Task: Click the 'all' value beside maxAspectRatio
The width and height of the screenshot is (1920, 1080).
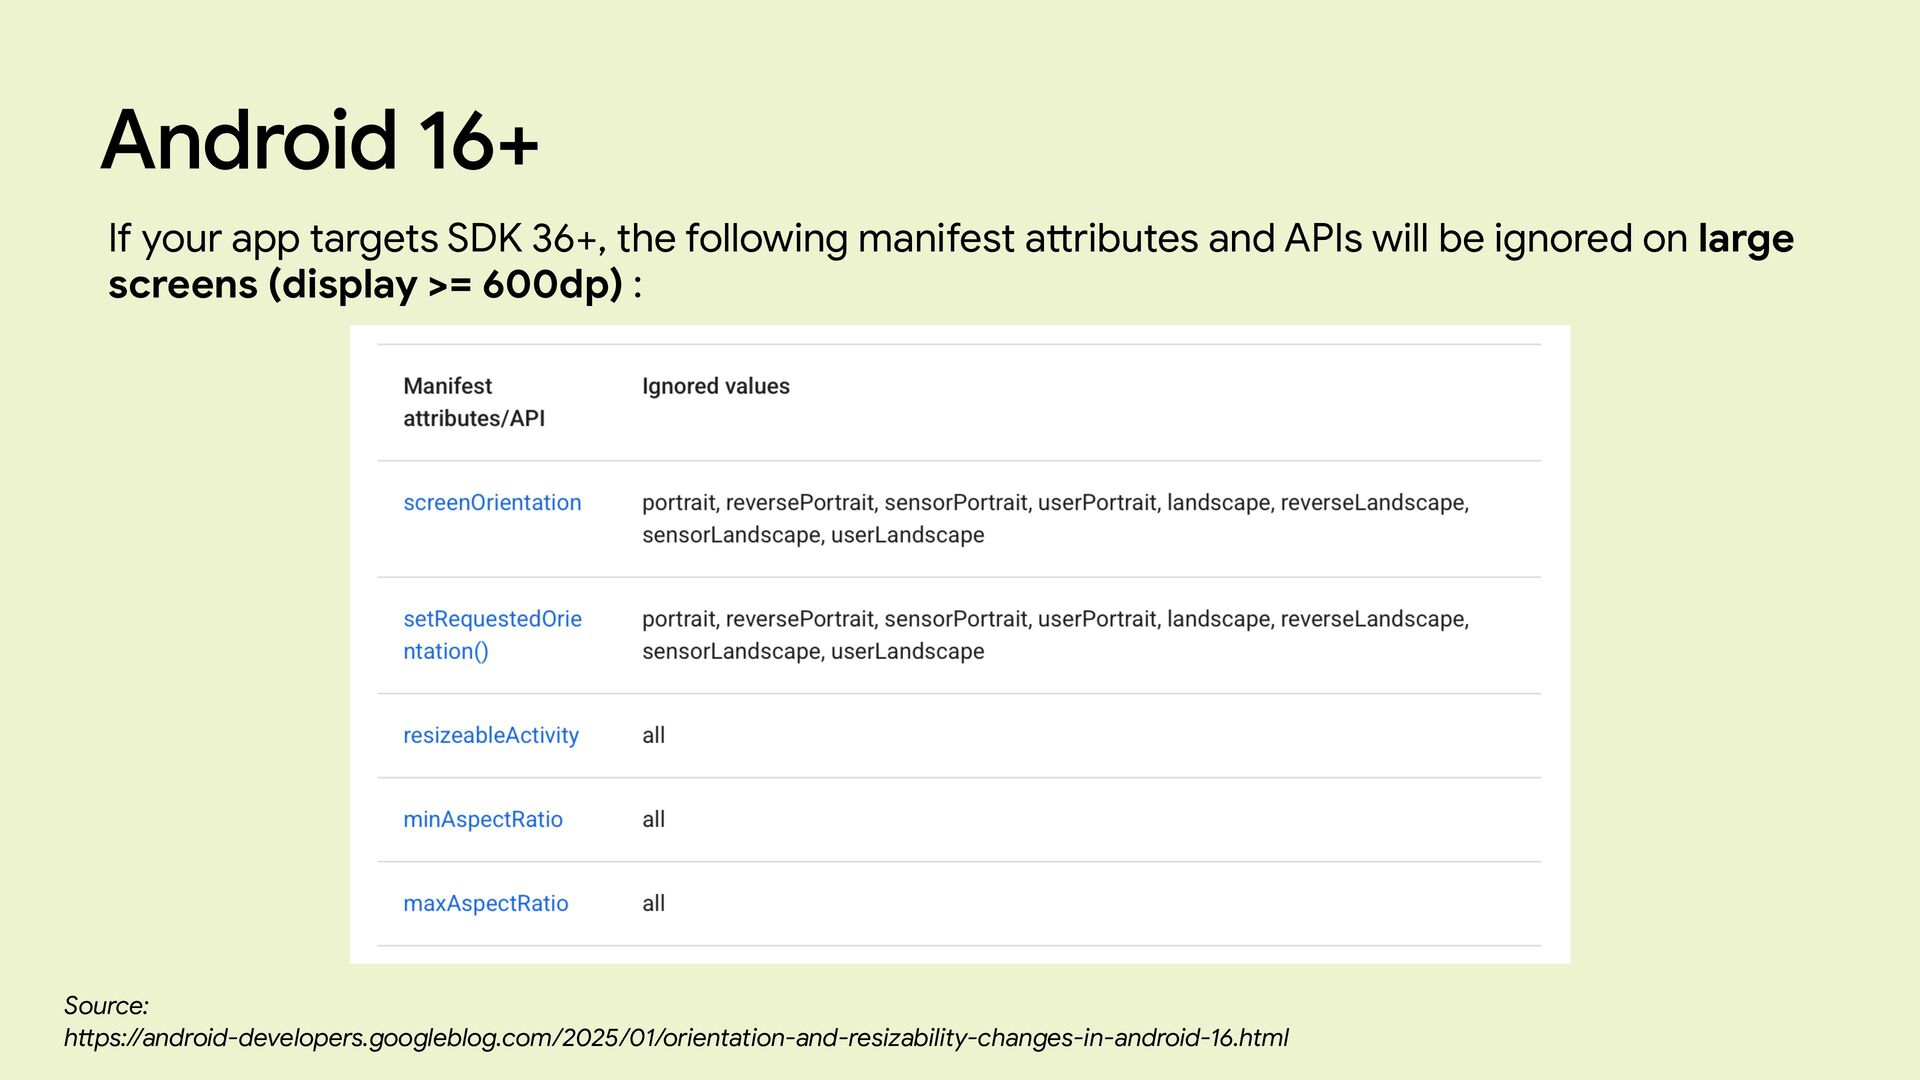Action: pyautogui.click(x=653, y=904)
